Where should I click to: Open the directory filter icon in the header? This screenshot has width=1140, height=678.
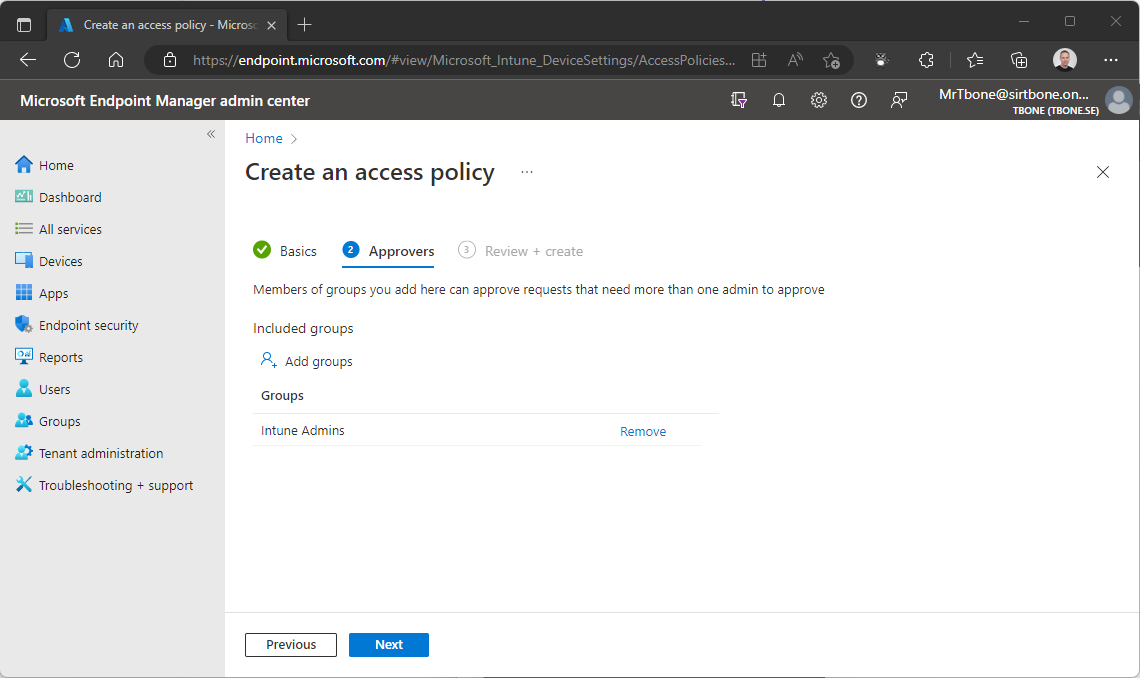[x=738, y=100]
